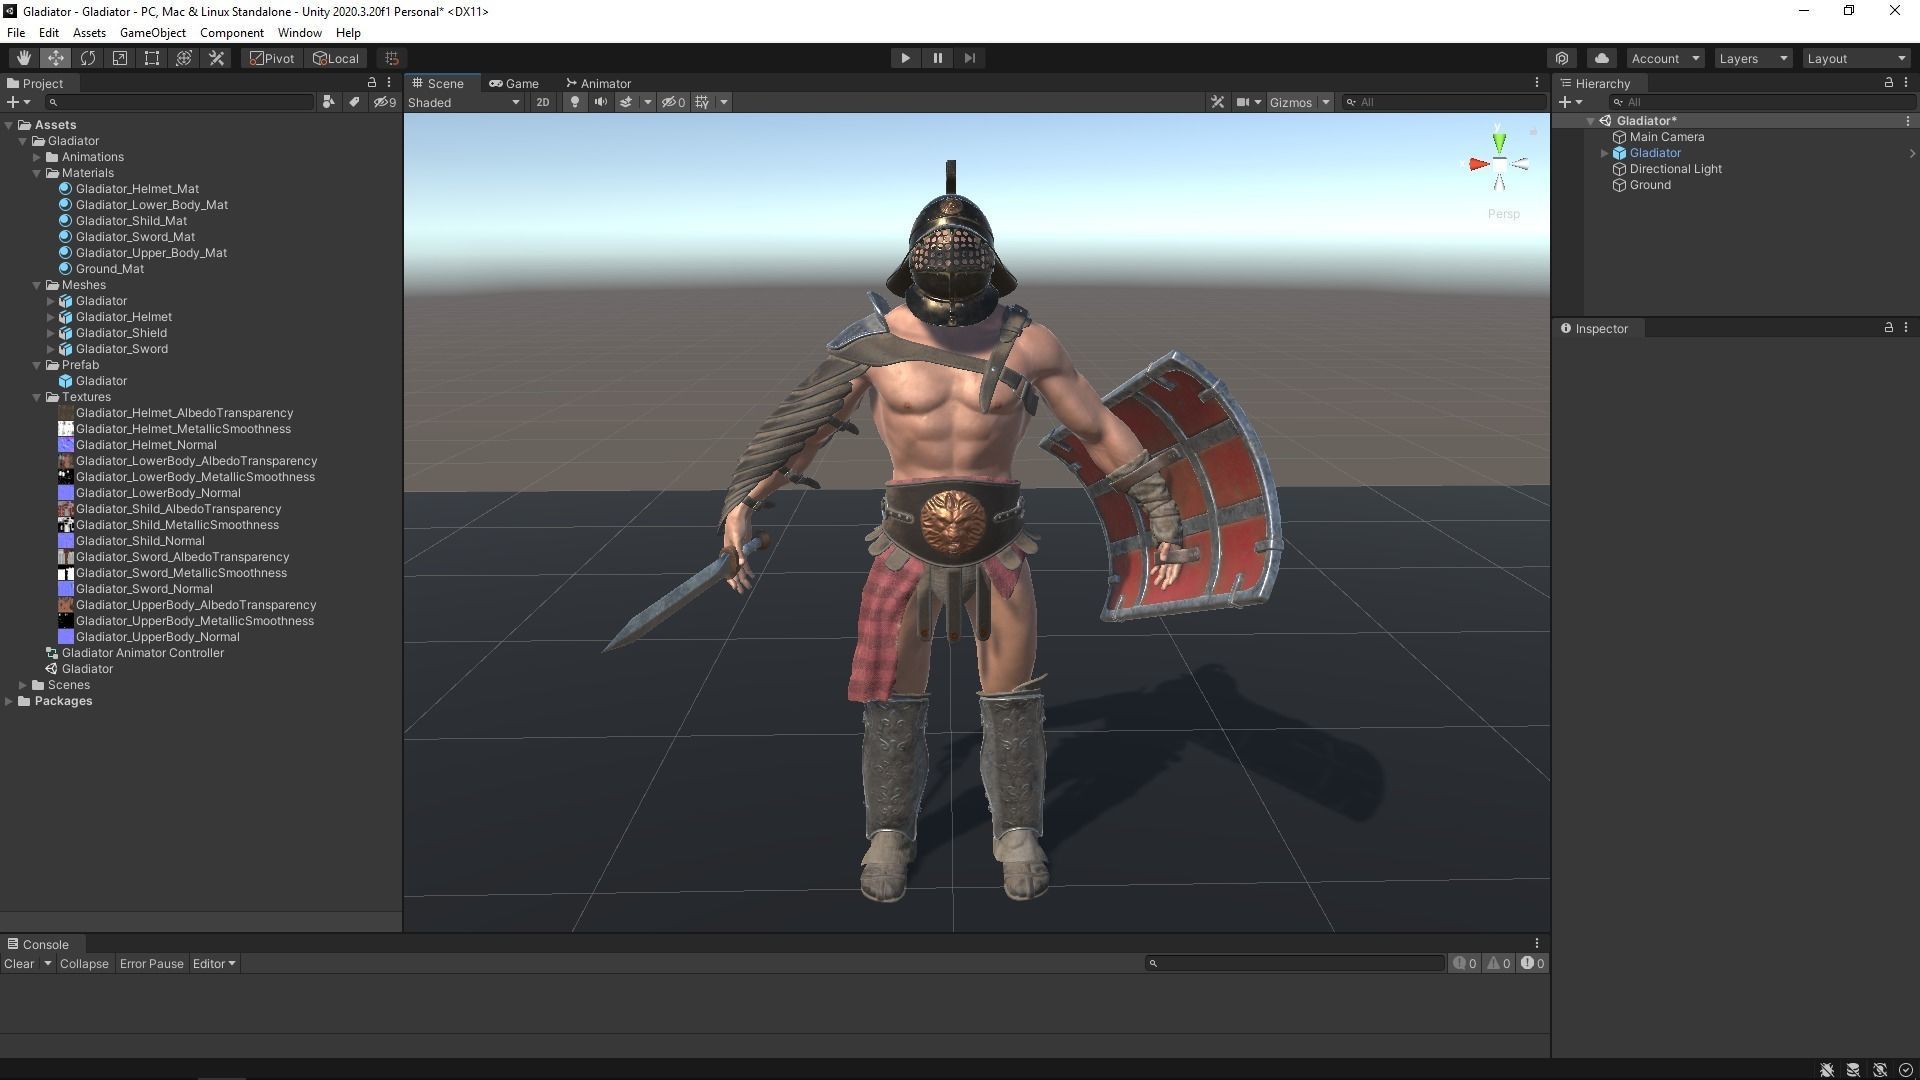This screenshot has width=1920, height=1080.
Task: Toggle Local handle rotation
Action: point(336,58)
